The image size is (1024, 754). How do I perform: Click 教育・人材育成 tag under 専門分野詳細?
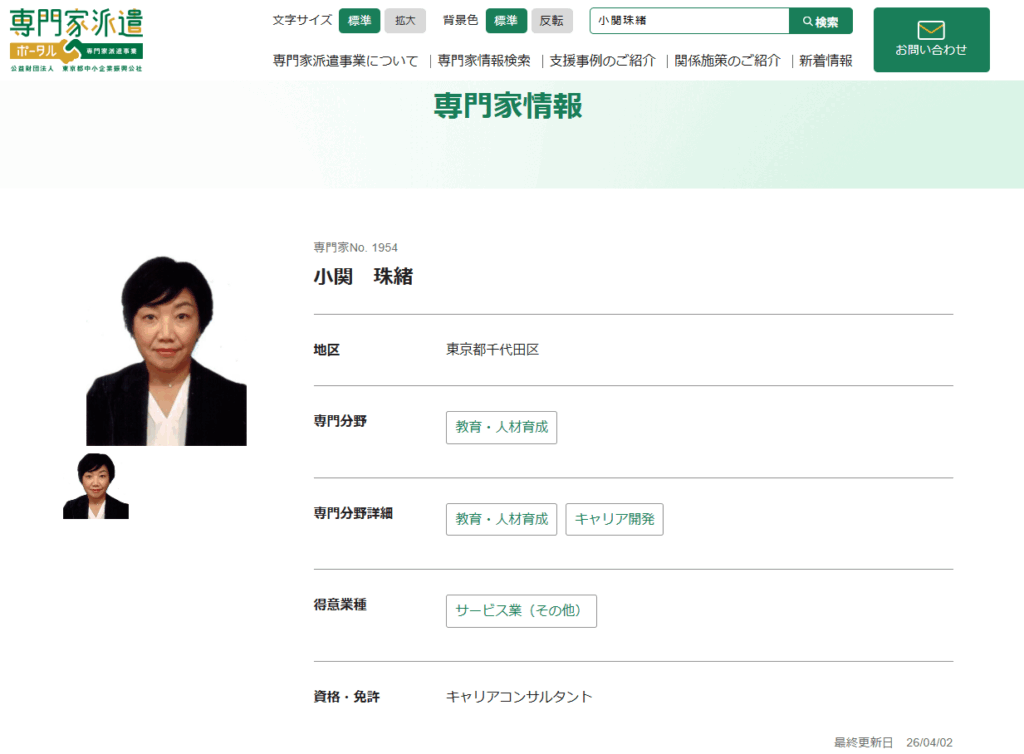coord(501,519)
